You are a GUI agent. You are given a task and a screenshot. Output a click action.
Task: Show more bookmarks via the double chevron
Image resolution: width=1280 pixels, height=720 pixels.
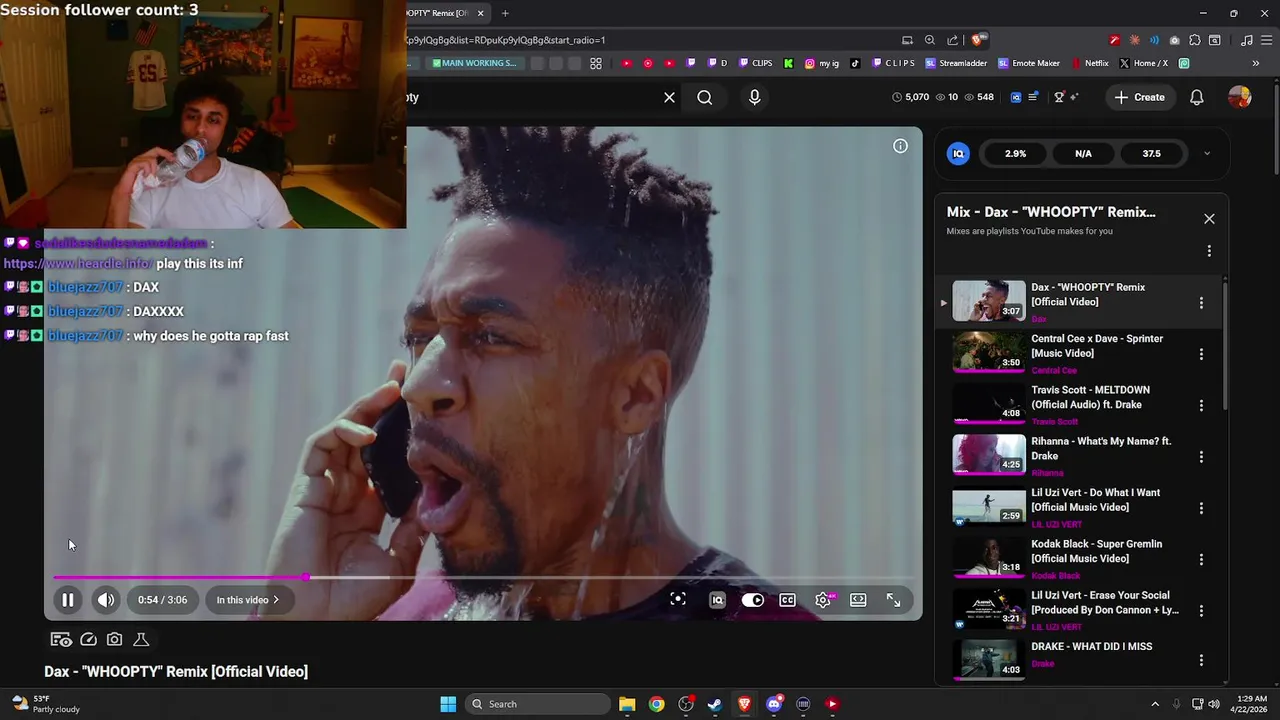1256,63
